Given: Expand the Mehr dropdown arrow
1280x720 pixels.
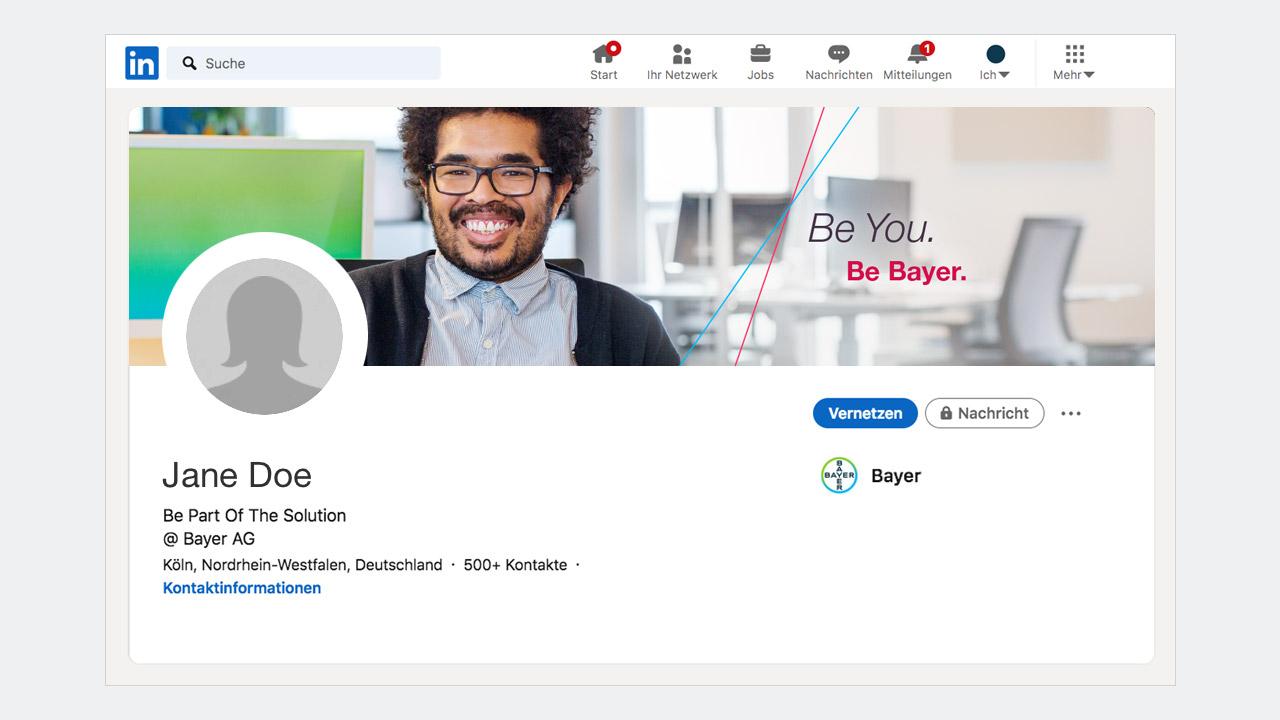Looking at the screenshot, I should click(1089, 75).
